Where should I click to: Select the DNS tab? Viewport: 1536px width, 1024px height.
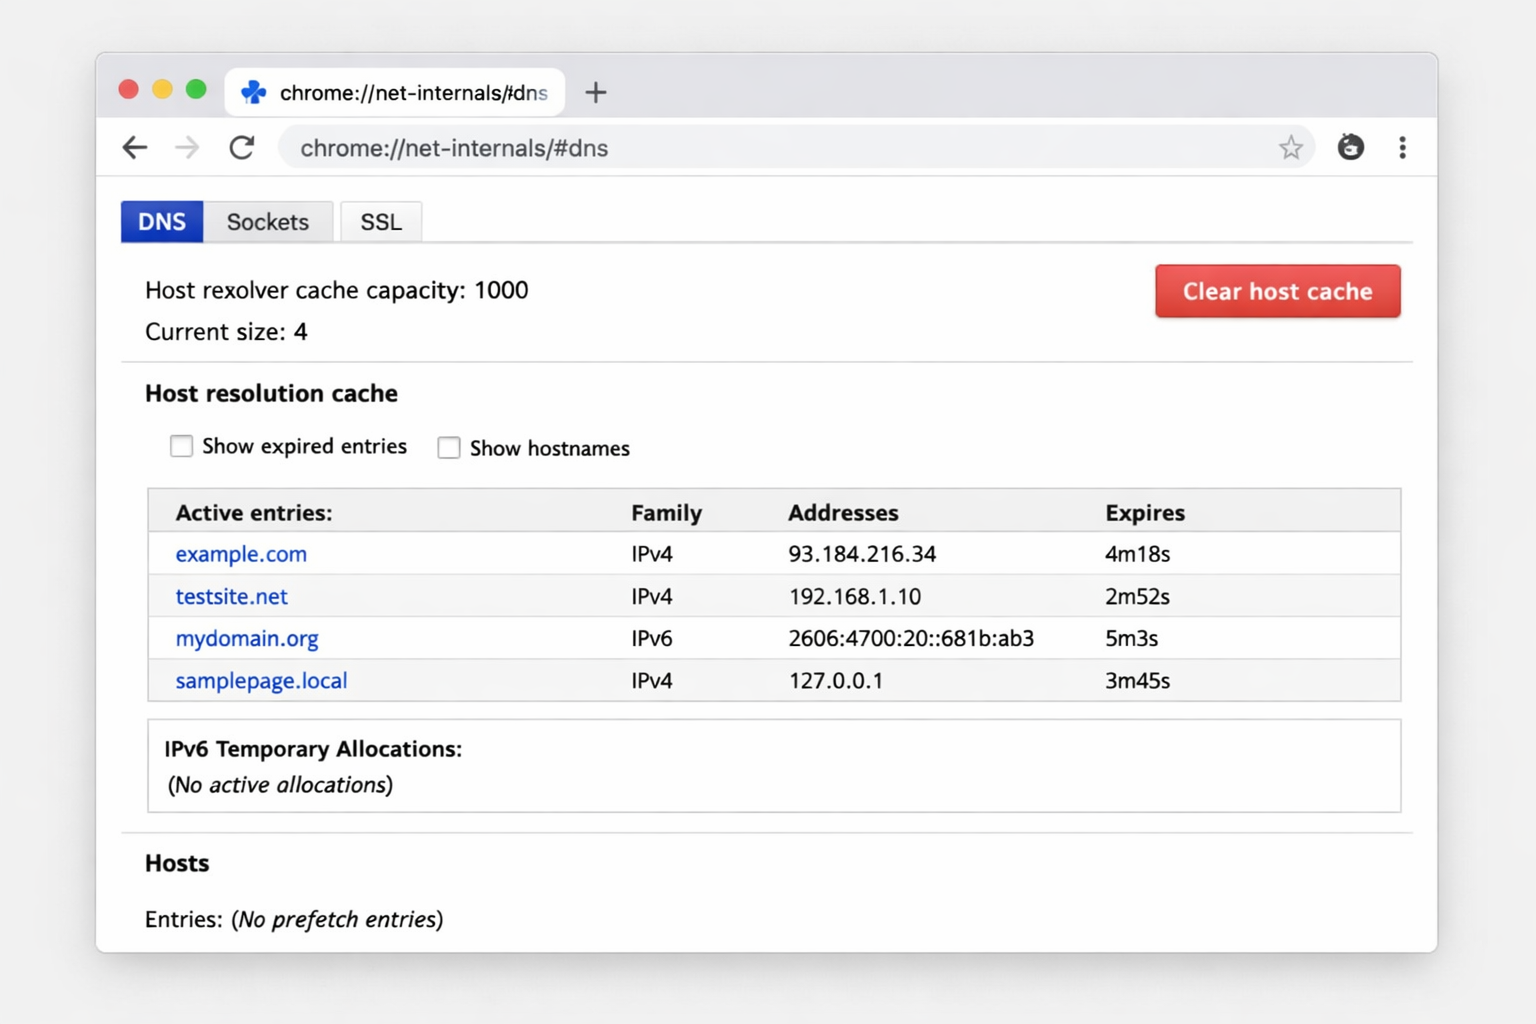click(162, 222)
